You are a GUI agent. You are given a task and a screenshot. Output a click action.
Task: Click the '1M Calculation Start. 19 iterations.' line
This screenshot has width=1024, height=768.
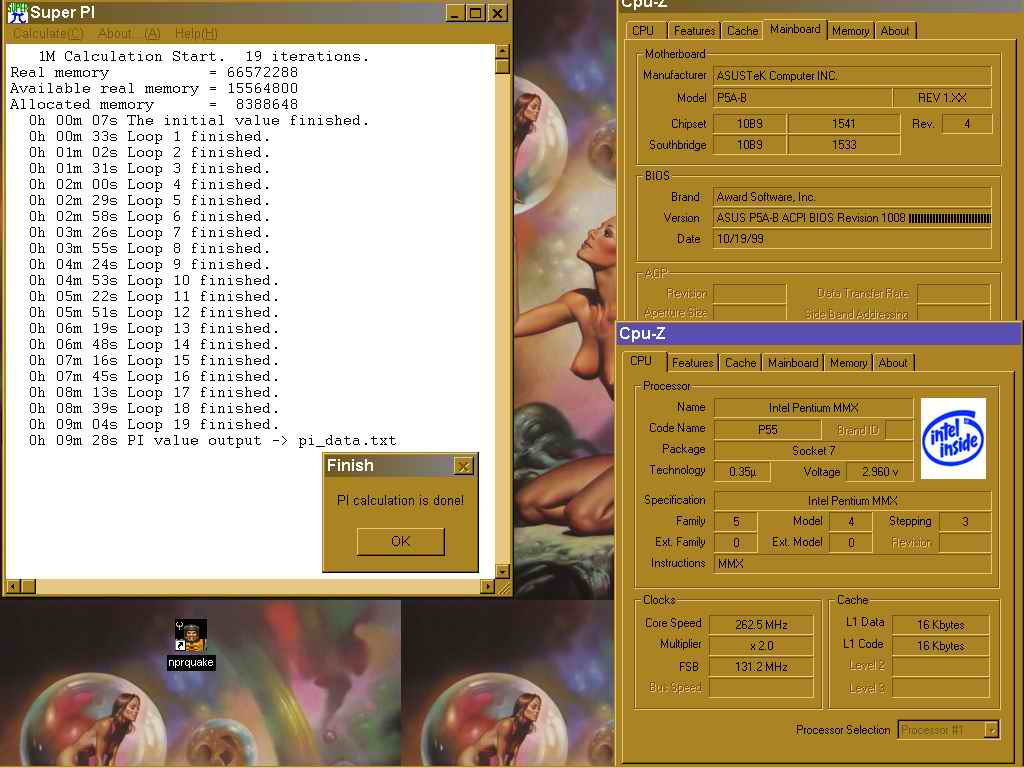(x=204, y=57)
